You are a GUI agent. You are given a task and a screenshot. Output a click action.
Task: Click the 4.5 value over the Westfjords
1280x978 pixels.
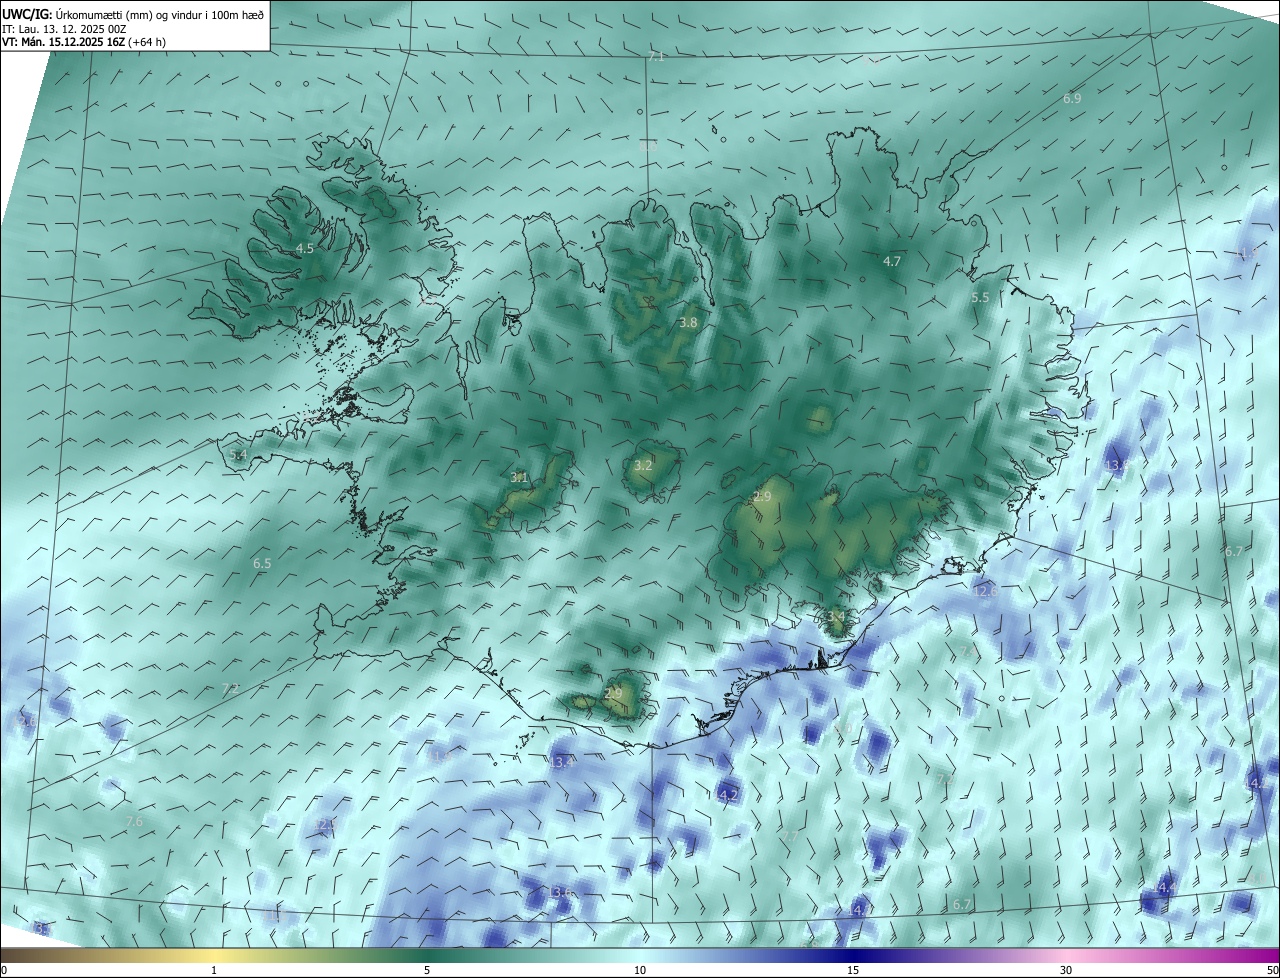point(305,248)
